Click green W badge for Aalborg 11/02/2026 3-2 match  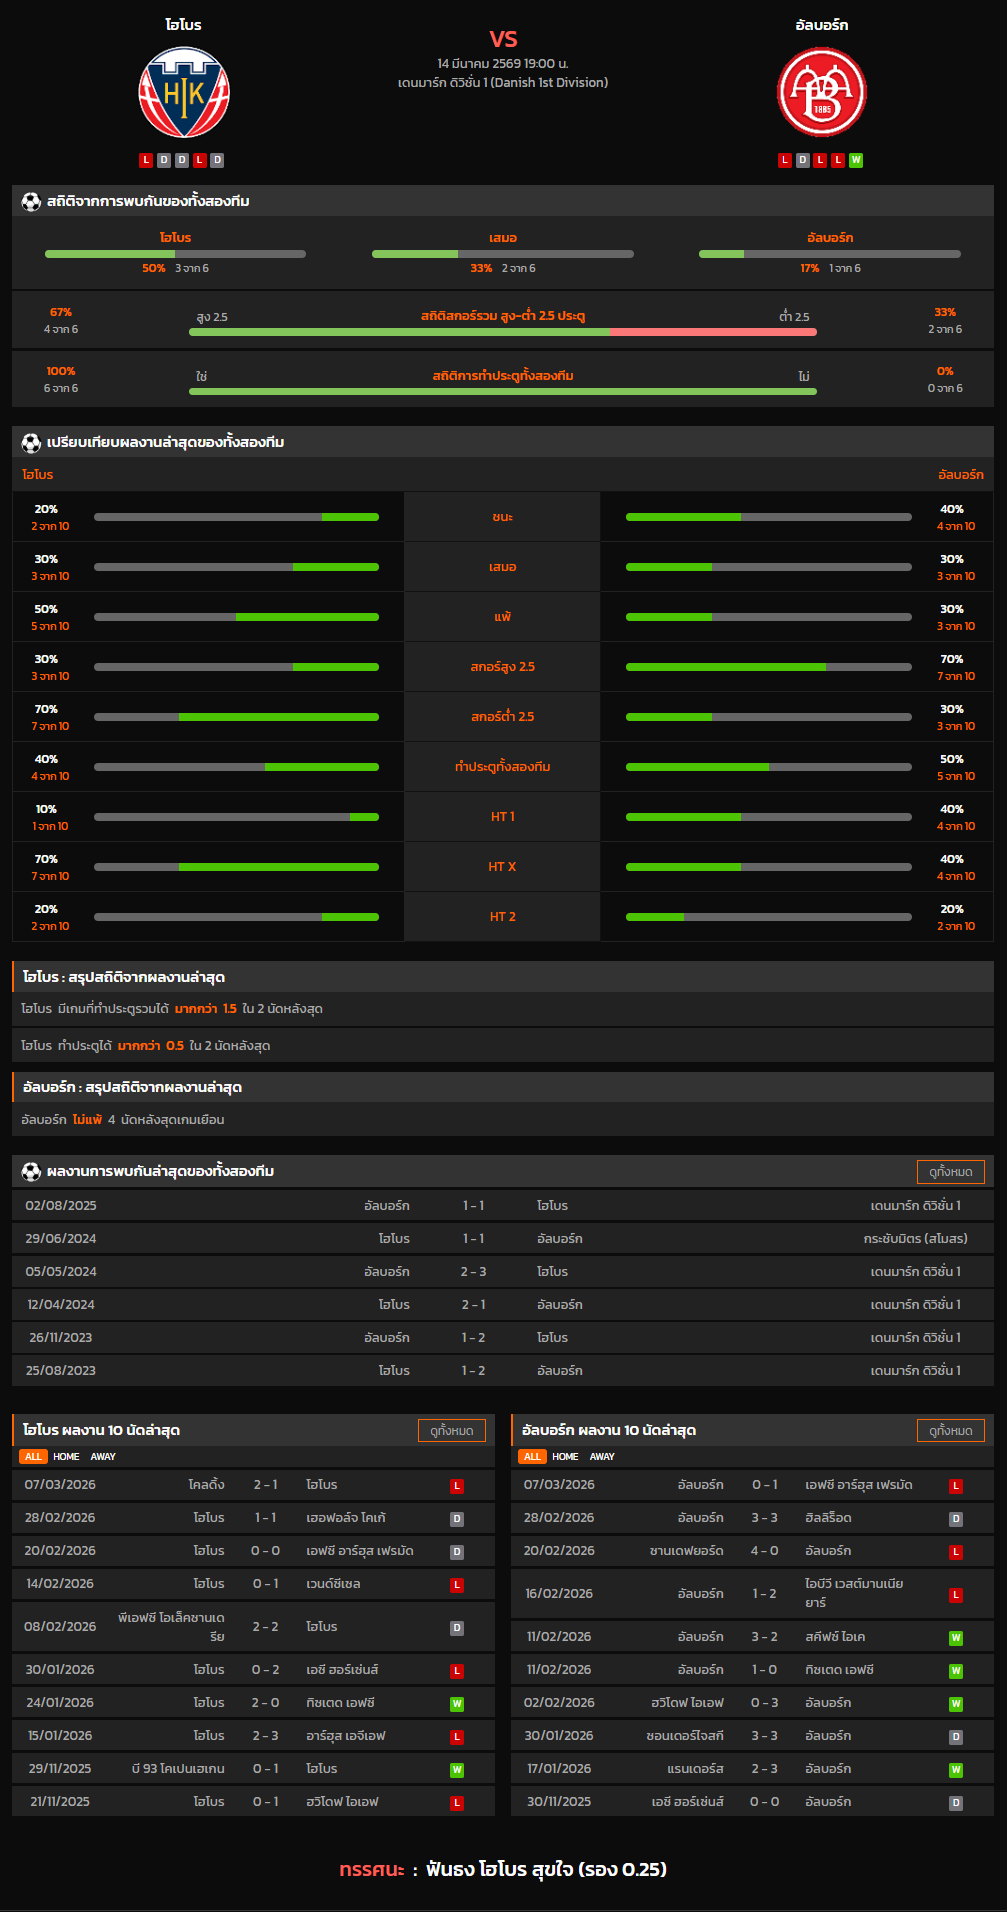[x=956, y=1638]
